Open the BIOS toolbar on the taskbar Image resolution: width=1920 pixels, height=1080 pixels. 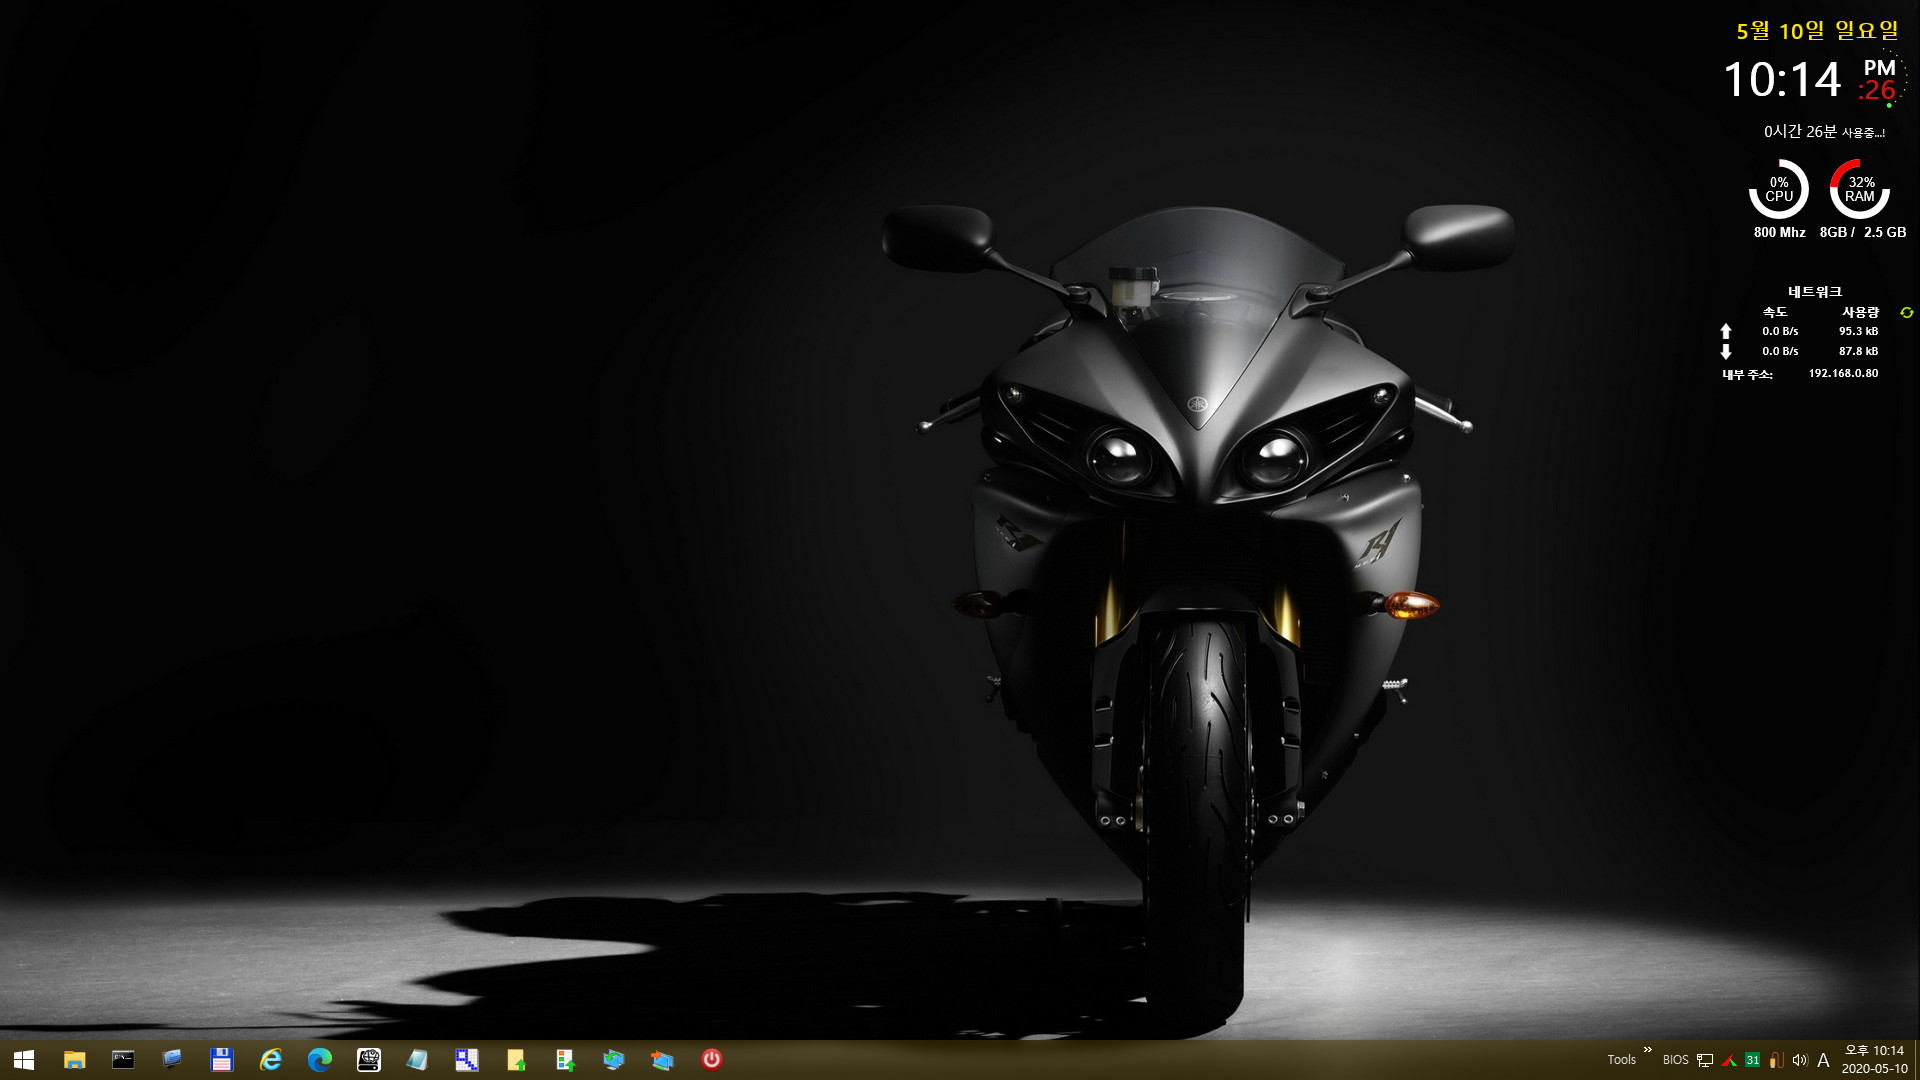pos(1675,1060)
